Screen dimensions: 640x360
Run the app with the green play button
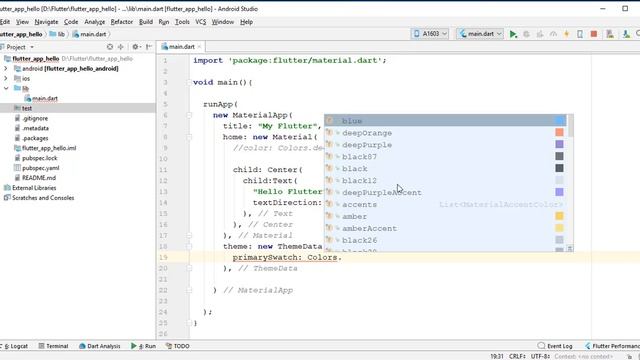(513, 34)
